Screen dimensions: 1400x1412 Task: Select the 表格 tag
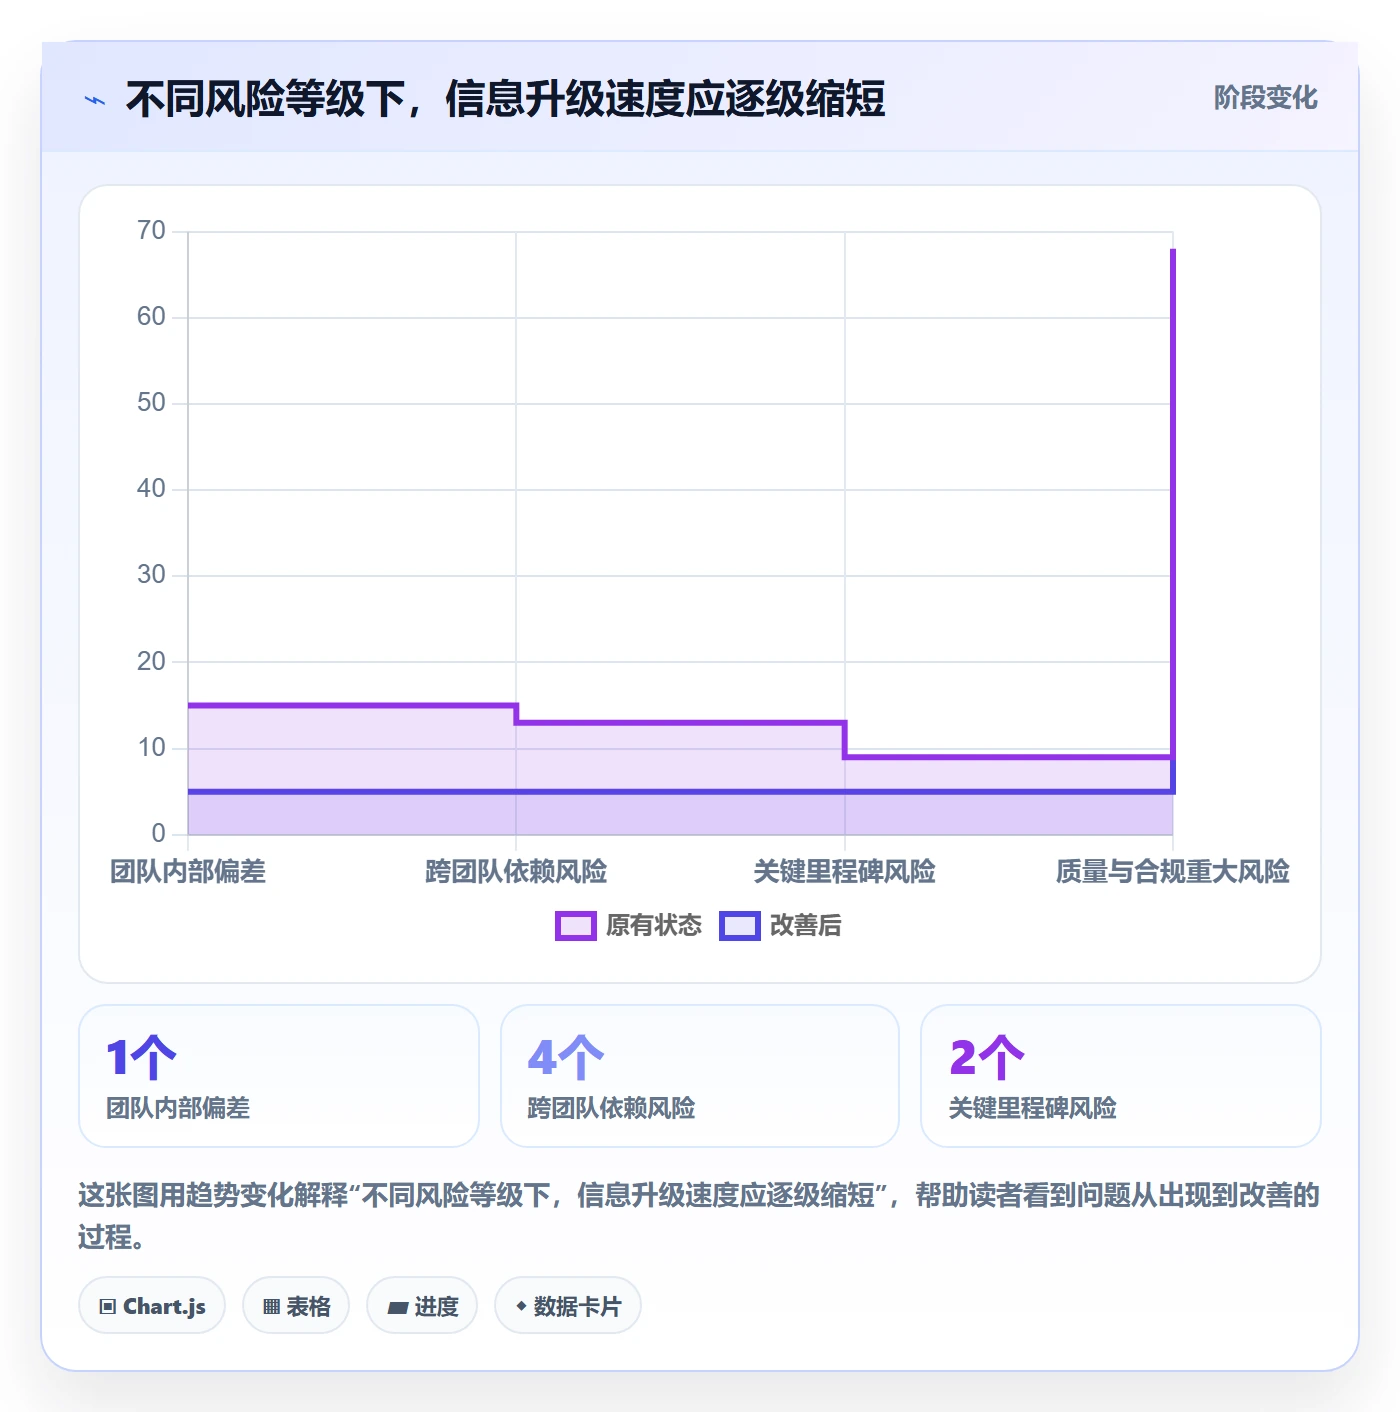pos(296,1305)
